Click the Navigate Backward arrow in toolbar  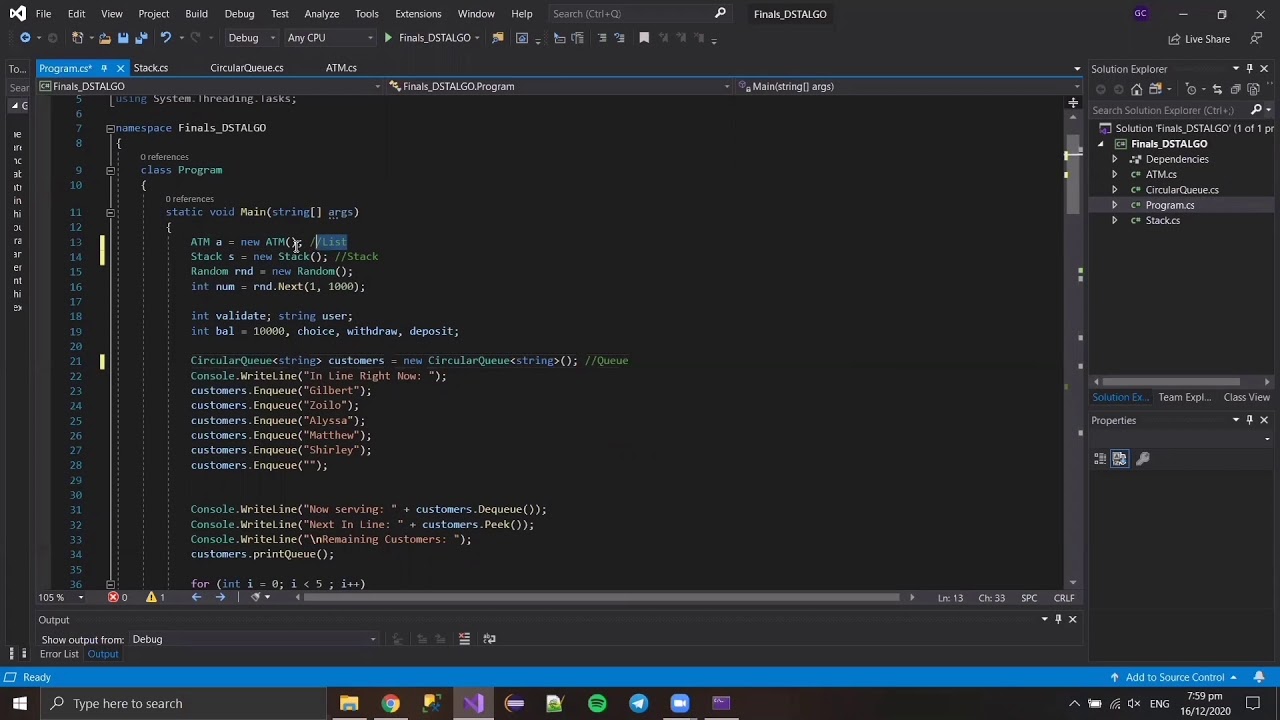(x=25, y=38)
